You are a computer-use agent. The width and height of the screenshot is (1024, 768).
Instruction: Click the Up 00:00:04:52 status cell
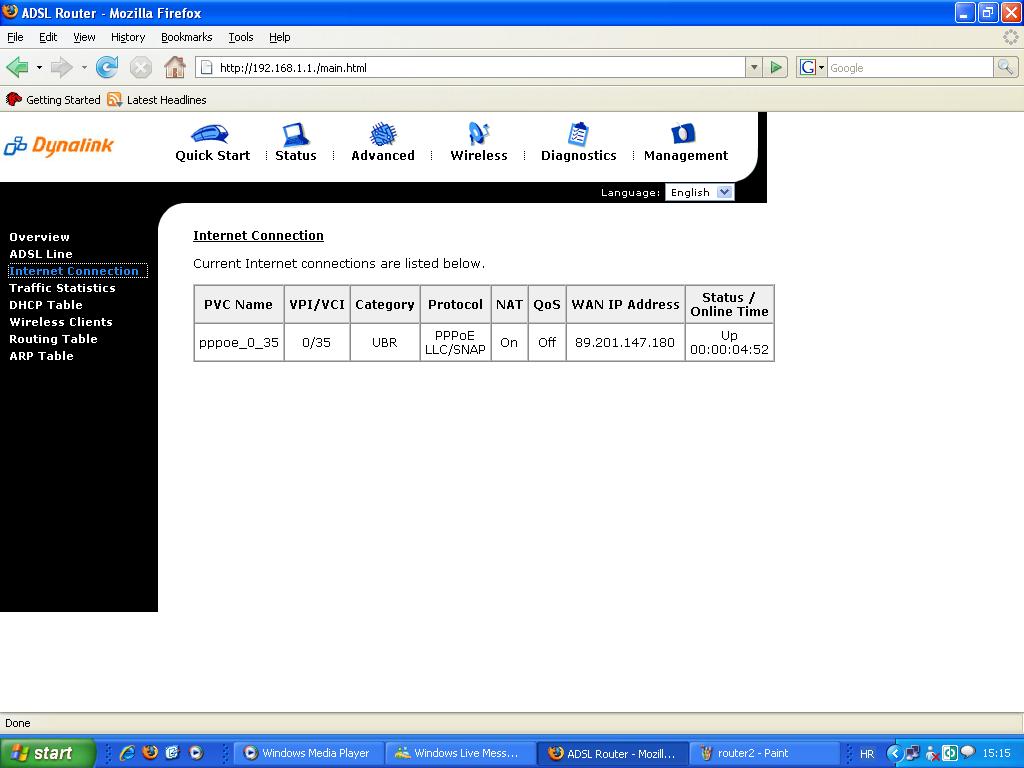(729, 342)
